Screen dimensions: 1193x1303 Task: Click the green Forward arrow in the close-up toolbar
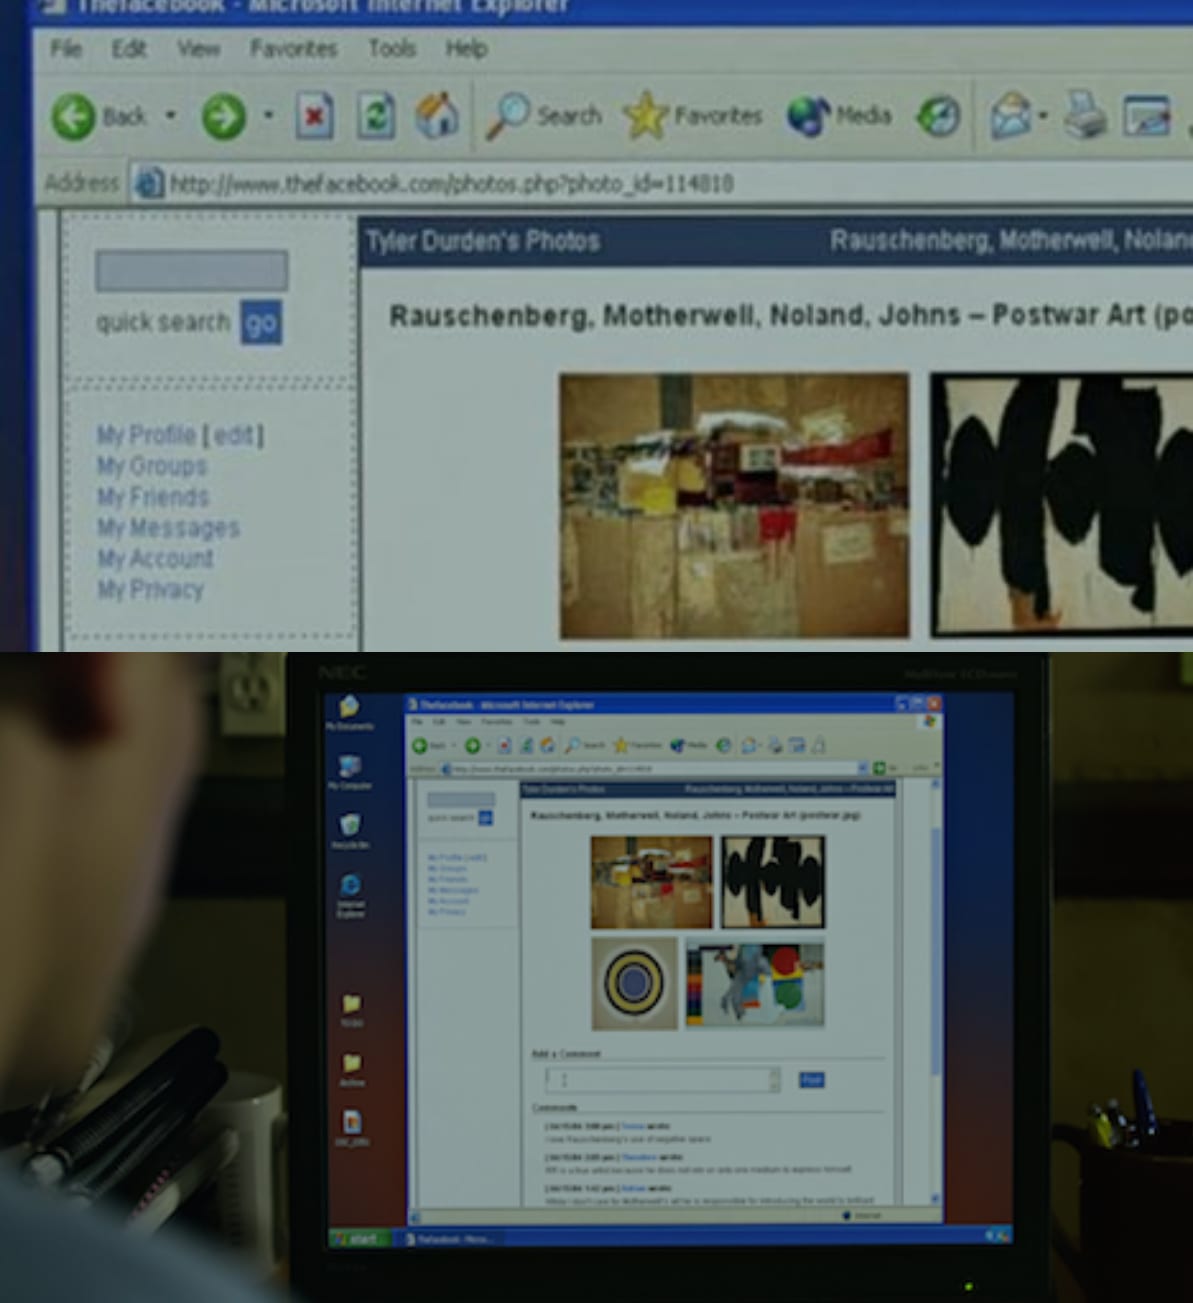click(x=223, y=117)
